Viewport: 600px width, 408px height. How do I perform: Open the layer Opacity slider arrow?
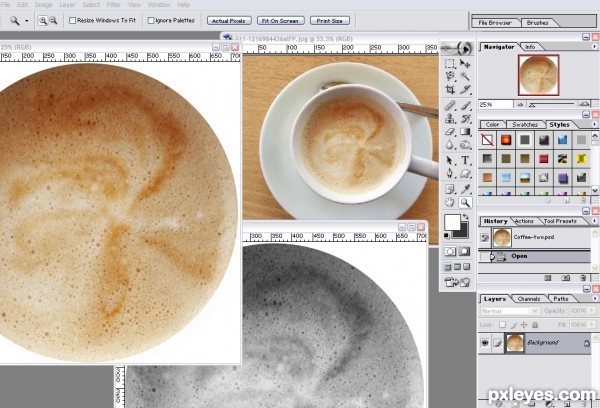tap(592, 311)
